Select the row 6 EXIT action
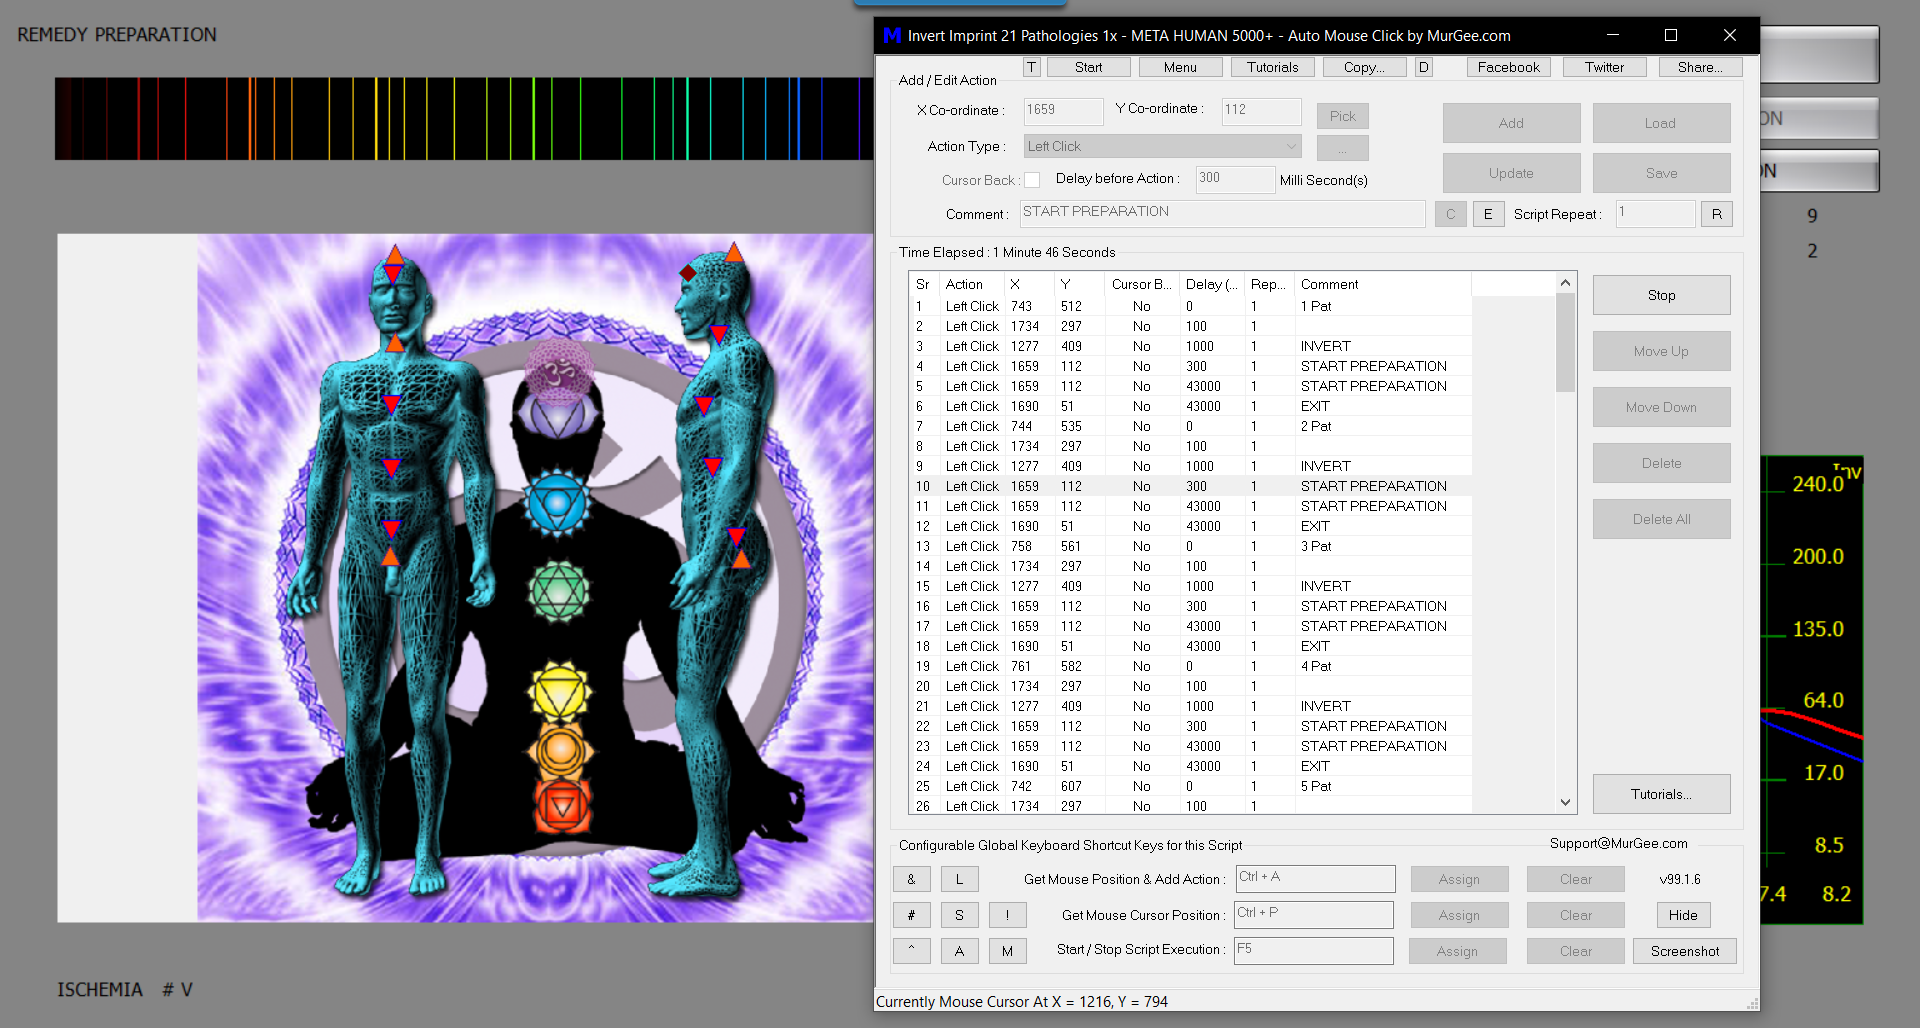The width and height of the screenshot is (1920, 1028). click(1190, 406)
